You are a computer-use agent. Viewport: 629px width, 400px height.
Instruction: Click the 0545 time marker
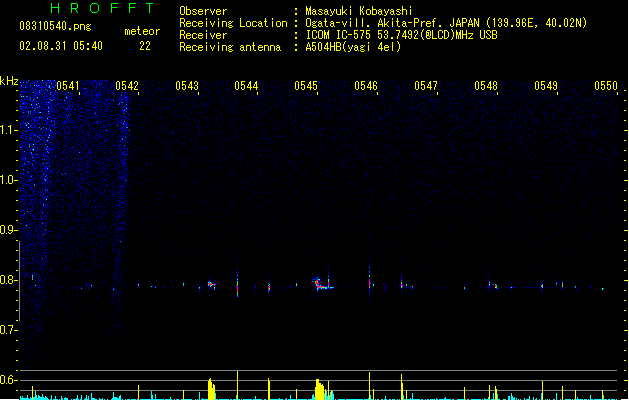[306, 86]
